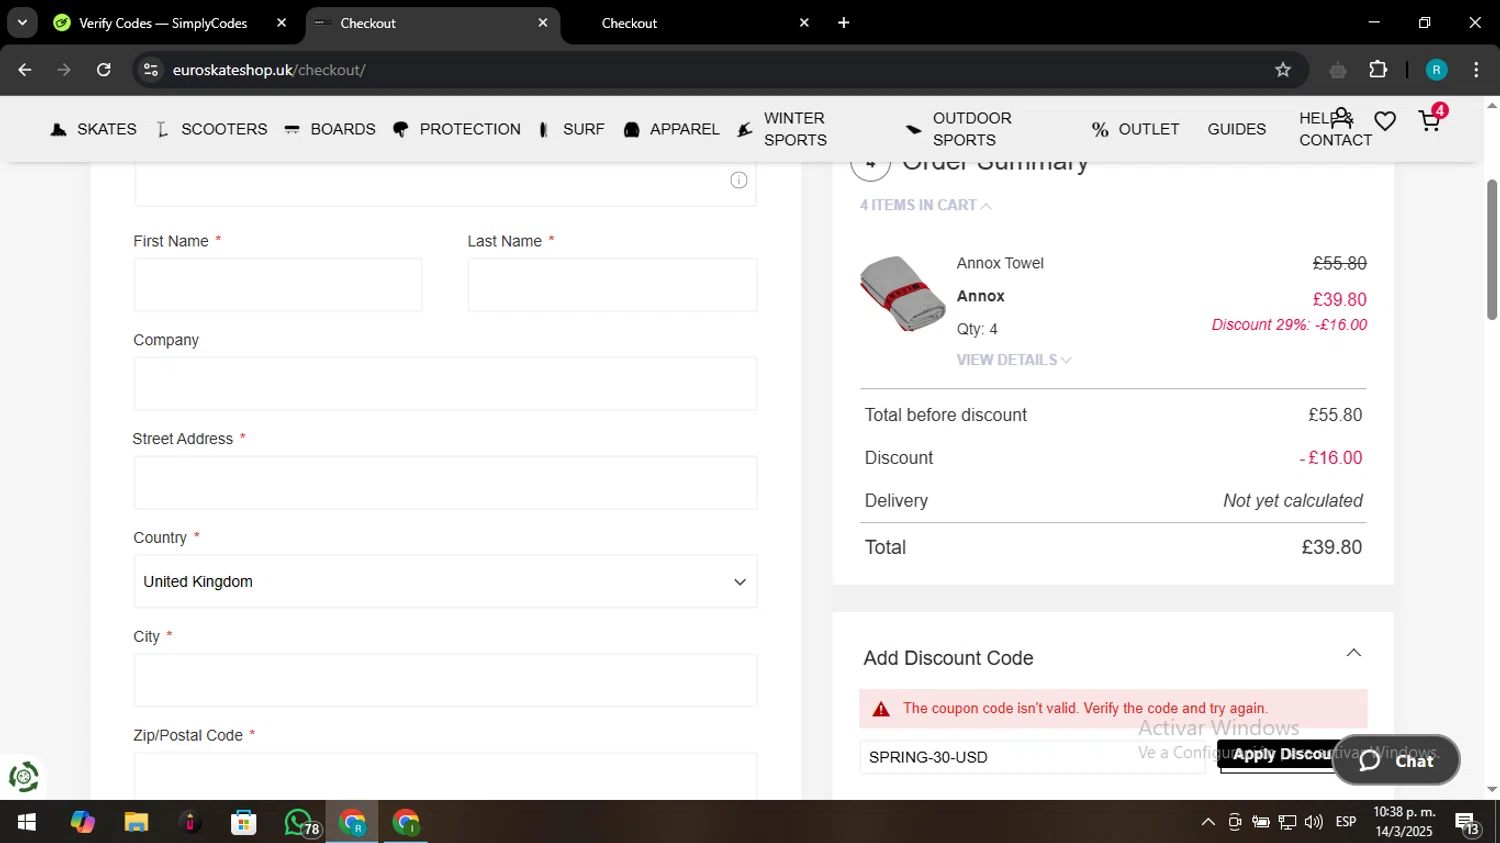This screenshot has width=1500, height=843.
Task: Open the OUTLET section
Action: (1136, 129)
